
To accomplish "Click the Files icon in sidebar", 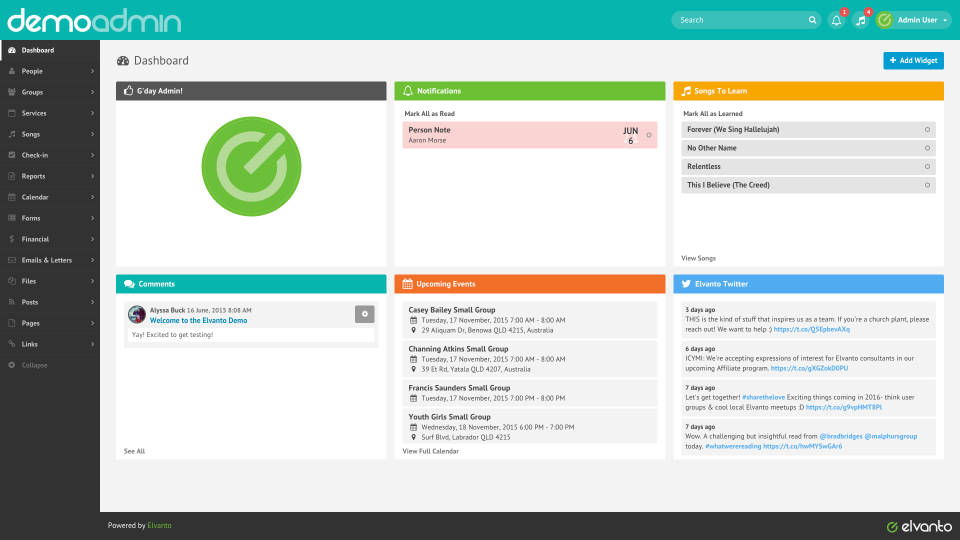I will [x=12, y=281].
